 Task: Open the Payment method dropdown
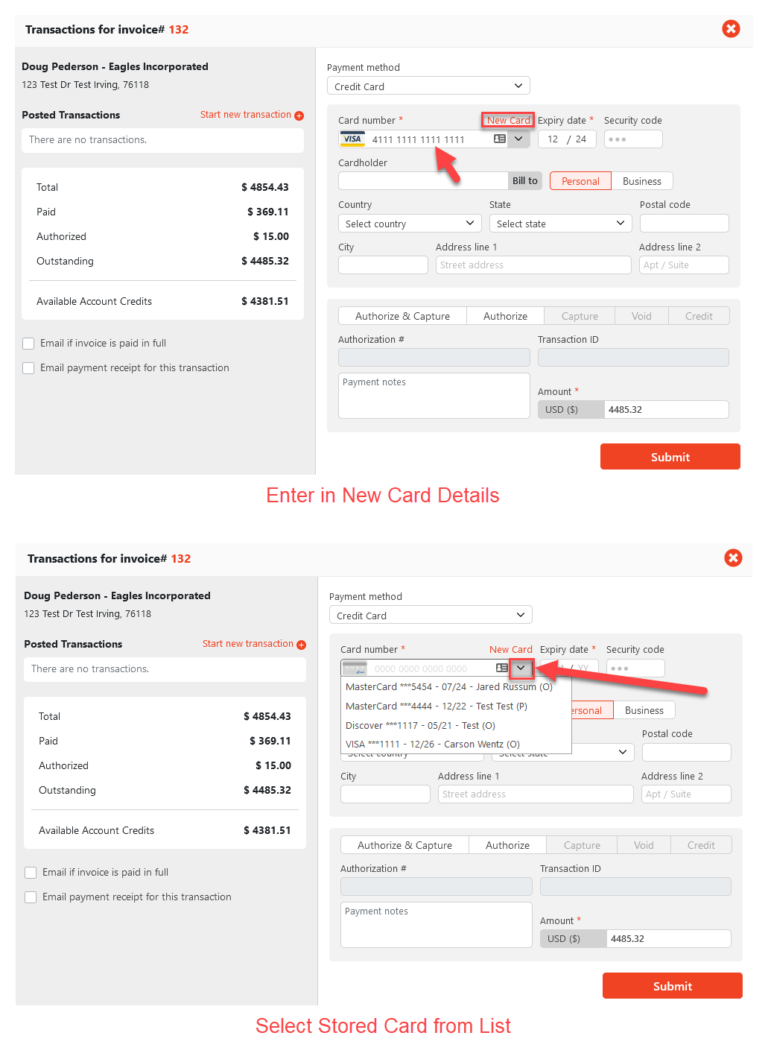(428, 85)
